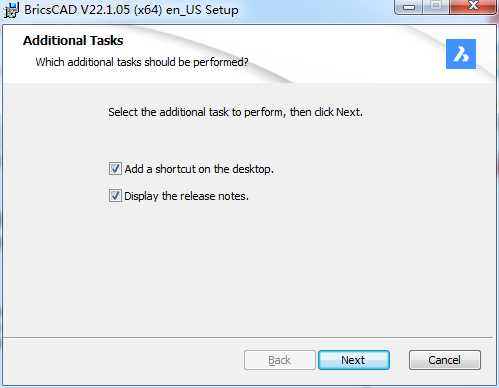Cancel the BricsCAD installation
Screen dimensions: 499x388
(445, 360)
